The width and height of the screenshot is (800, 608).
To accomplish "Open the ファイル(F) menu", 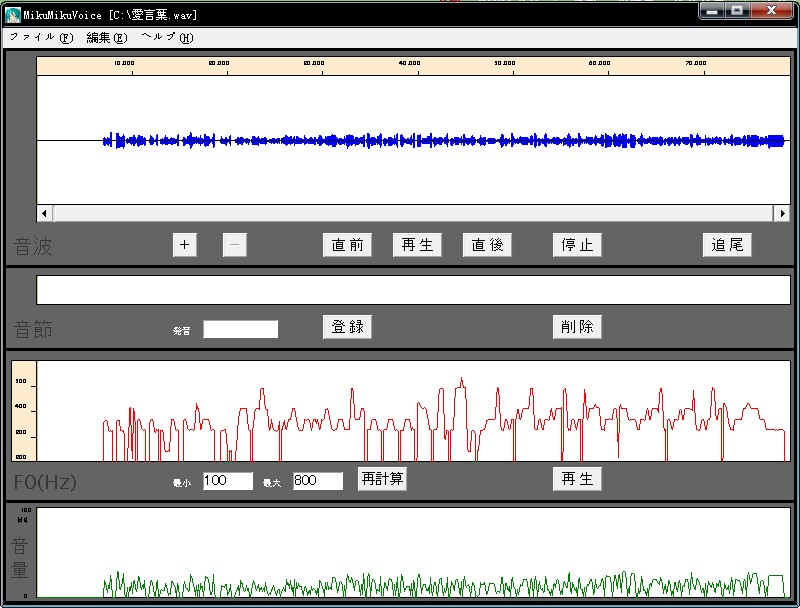I will tap(41, 37).
